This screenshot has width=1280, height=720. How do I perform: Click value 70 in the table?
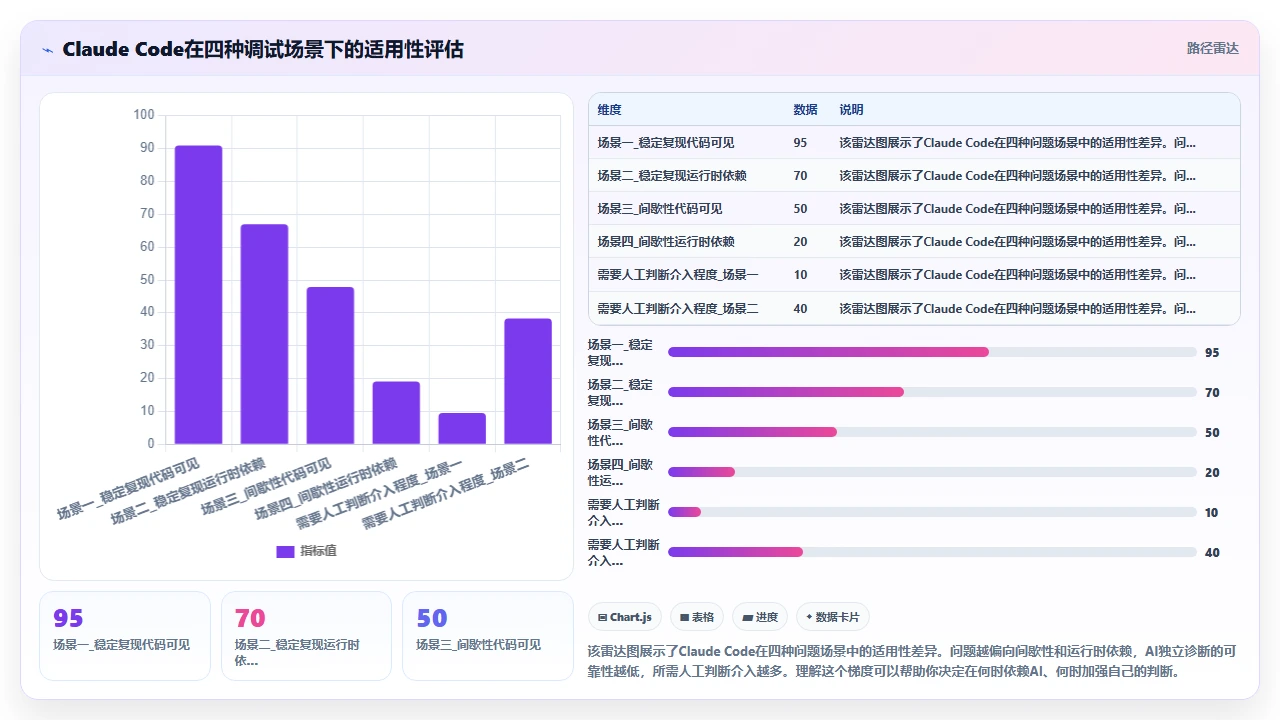[800, 176]
